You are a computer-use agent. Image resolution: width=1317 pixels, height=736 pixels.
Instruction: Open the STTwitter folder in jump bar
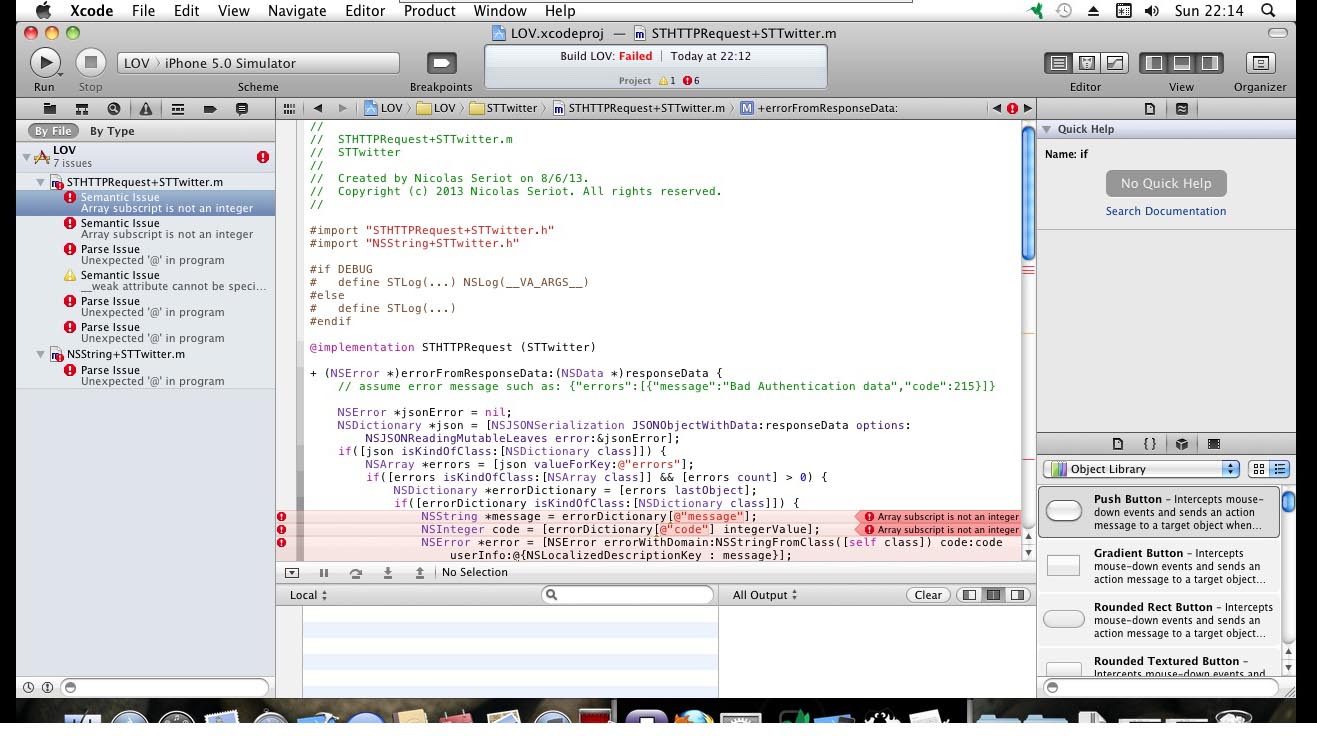click(x=504, y=108)
